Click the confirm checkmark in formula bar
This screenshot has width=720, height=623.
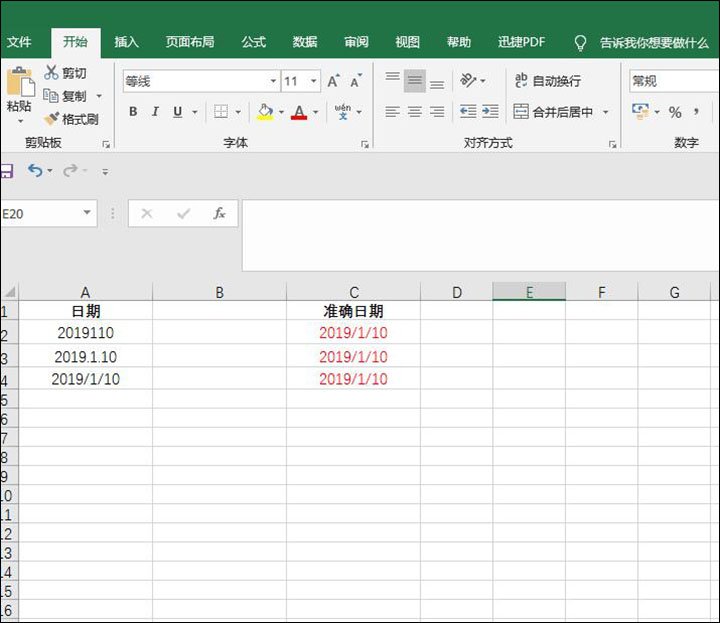[x=183, y=213]
